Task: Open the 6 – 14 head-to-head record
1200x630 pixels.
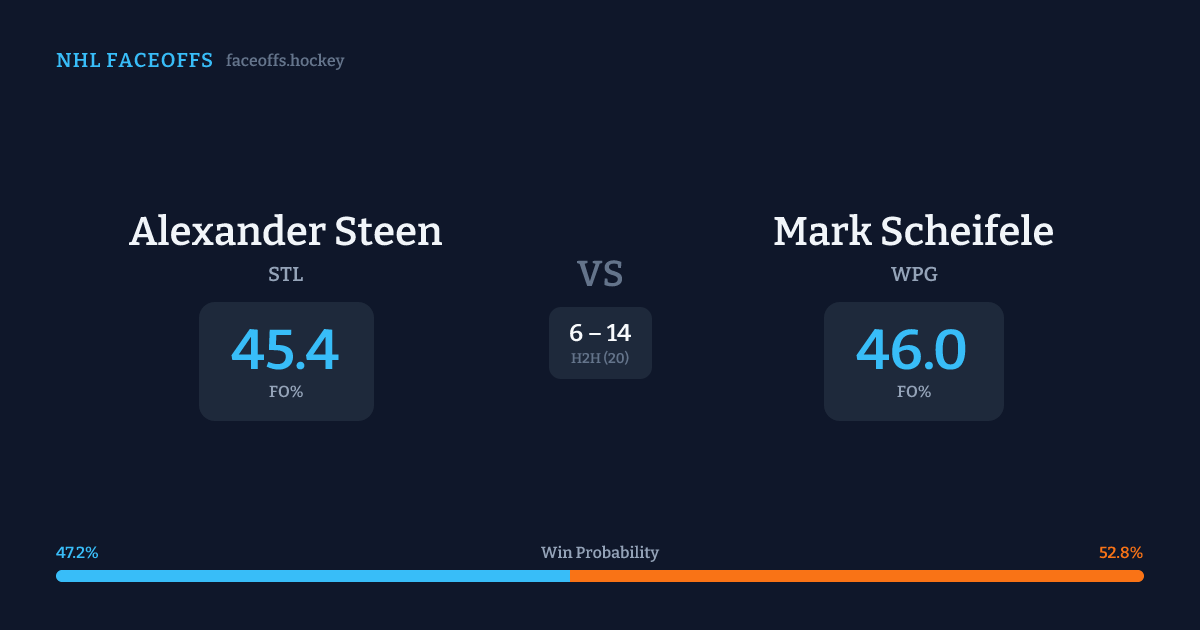Action: [x=600, y=333]
